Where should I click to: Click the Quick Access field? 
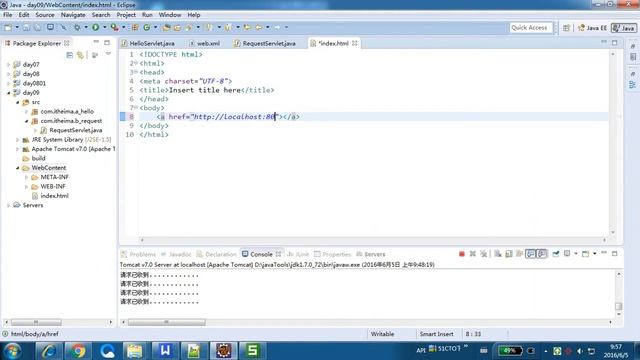point(531,28)
